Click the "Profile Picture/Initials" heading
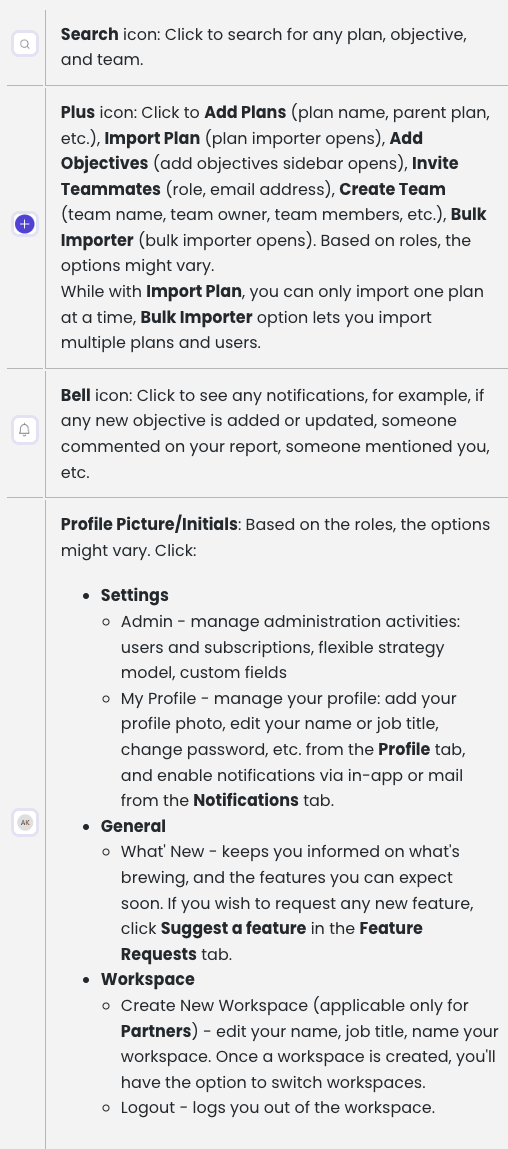 tap(149, 525)
